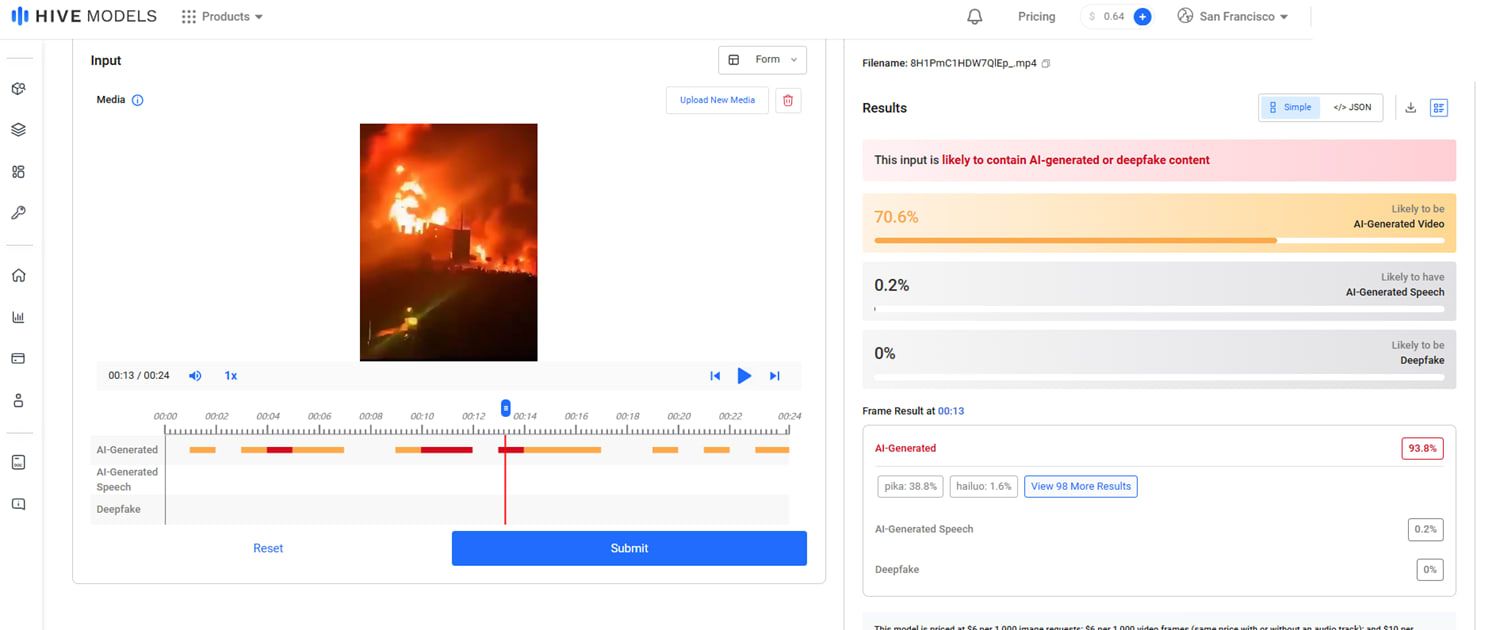The width and height of the screenshot is (1500, 630).
Task: Open the cube icon in the left sidebar
Action: (18, 89)
